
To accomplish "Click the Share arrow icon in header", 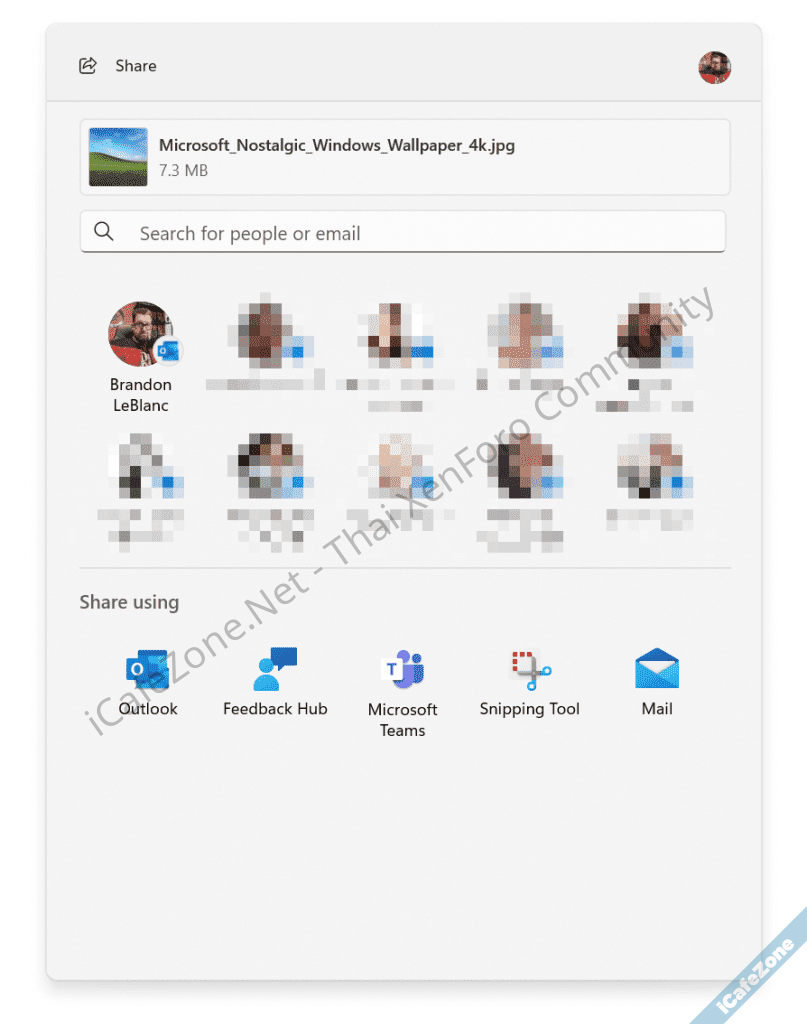I will [88, 66].
